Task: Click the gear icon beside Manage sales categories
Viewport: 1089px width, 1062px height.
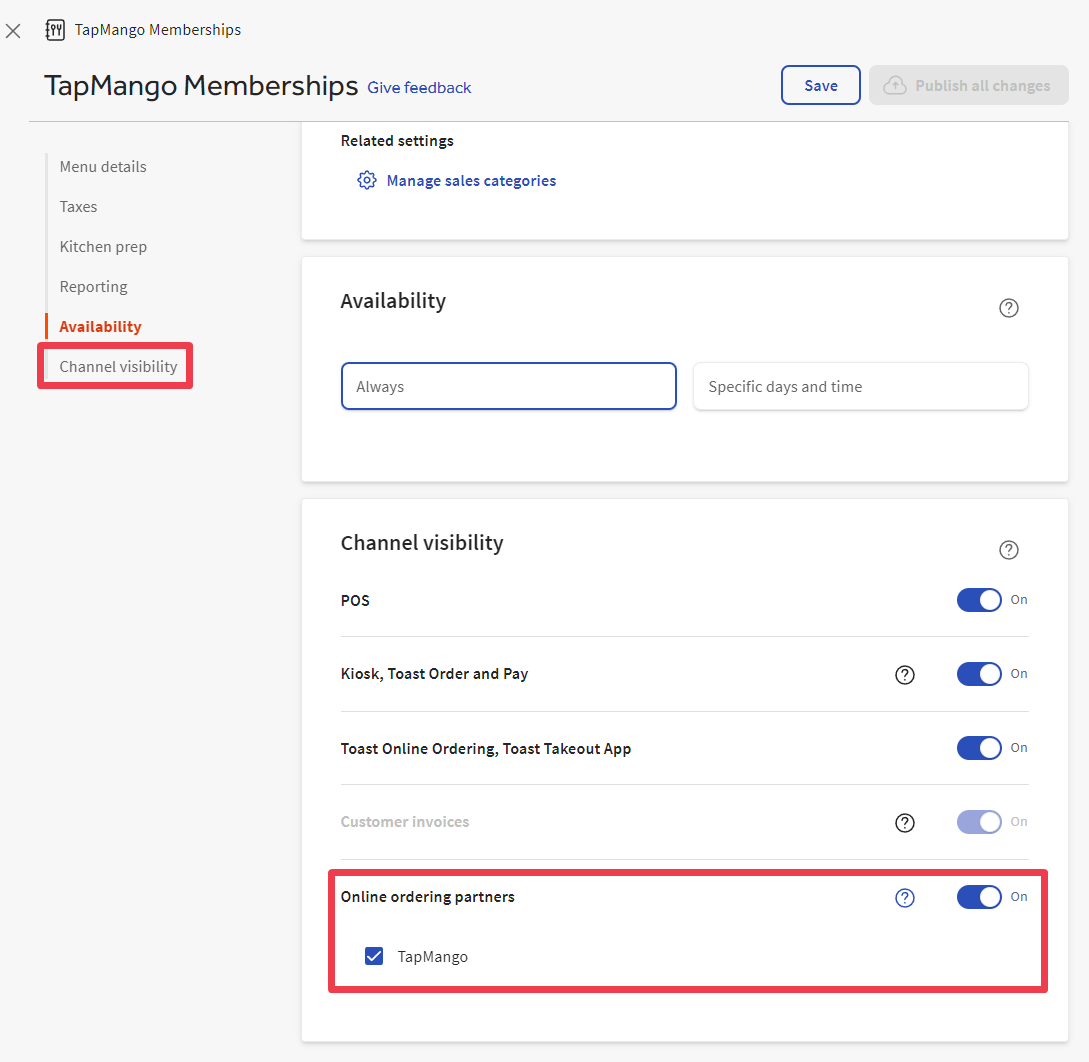Action: 366,180
